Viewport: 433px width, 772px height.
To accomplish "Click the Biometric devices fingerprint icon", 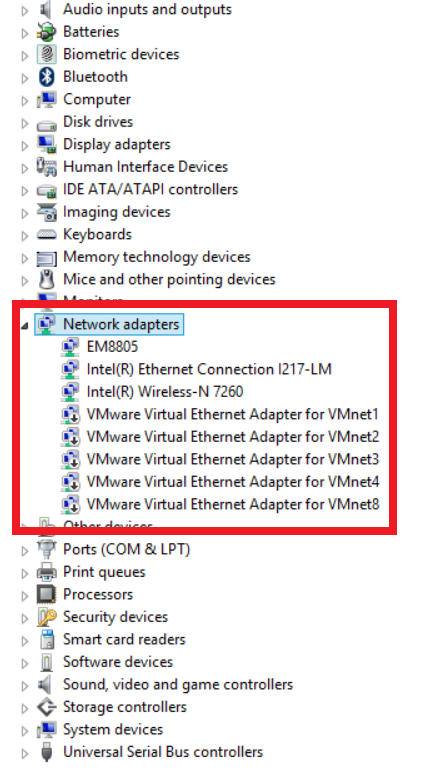I will point(46,54).
